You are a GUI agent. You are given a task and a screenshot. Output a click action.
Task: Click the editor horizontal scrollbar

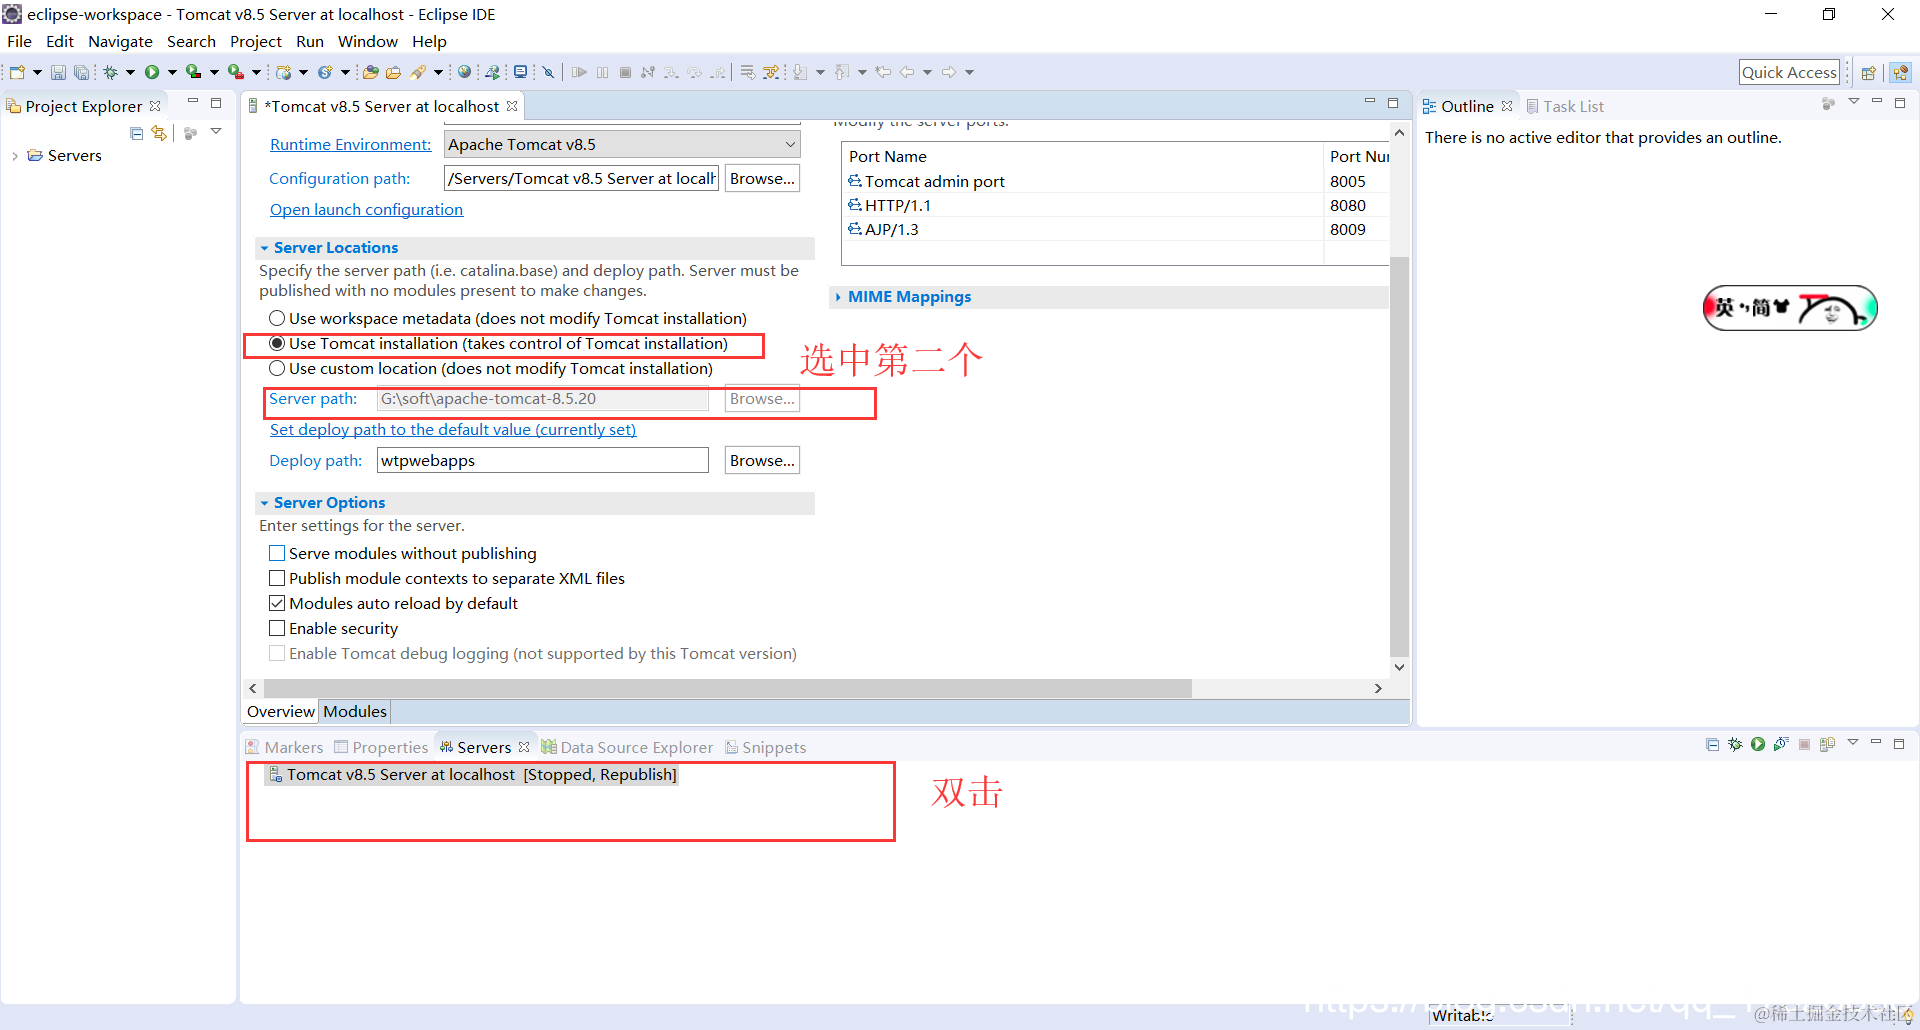tap(728, 688)
